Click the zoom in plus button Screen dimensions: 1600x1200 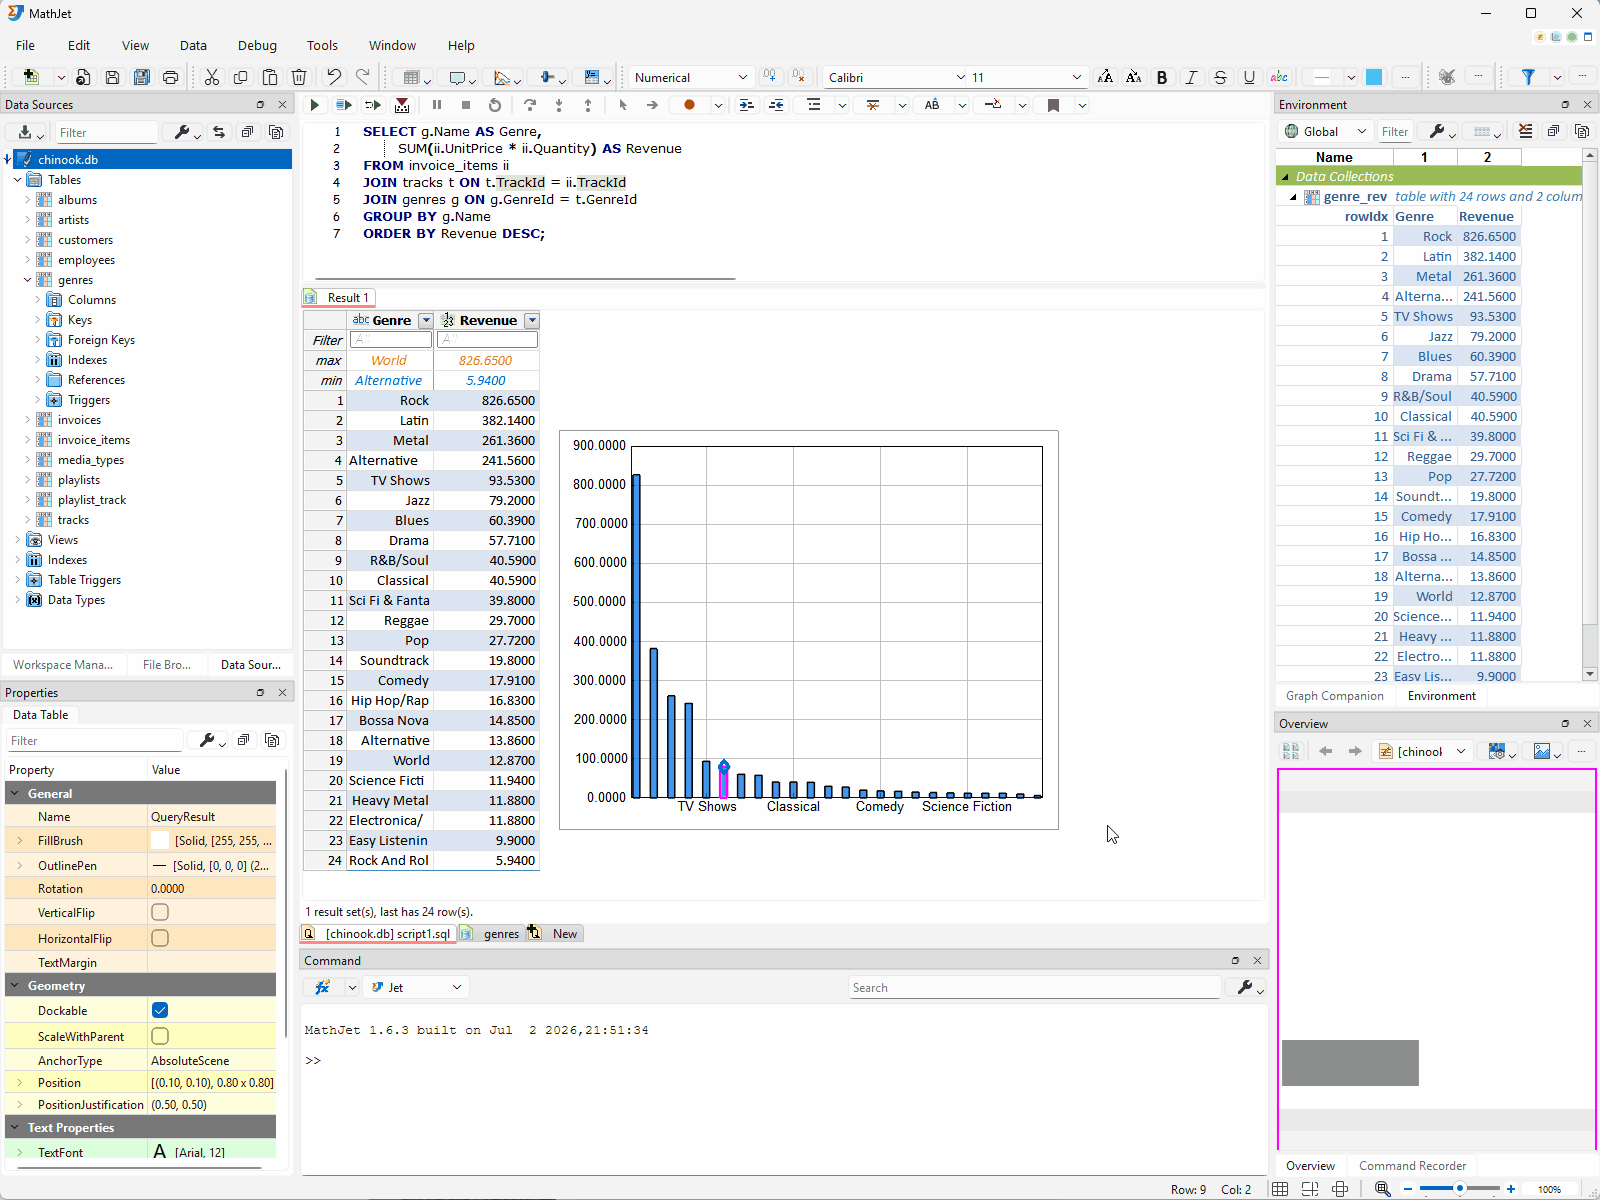(1511, 1189)
